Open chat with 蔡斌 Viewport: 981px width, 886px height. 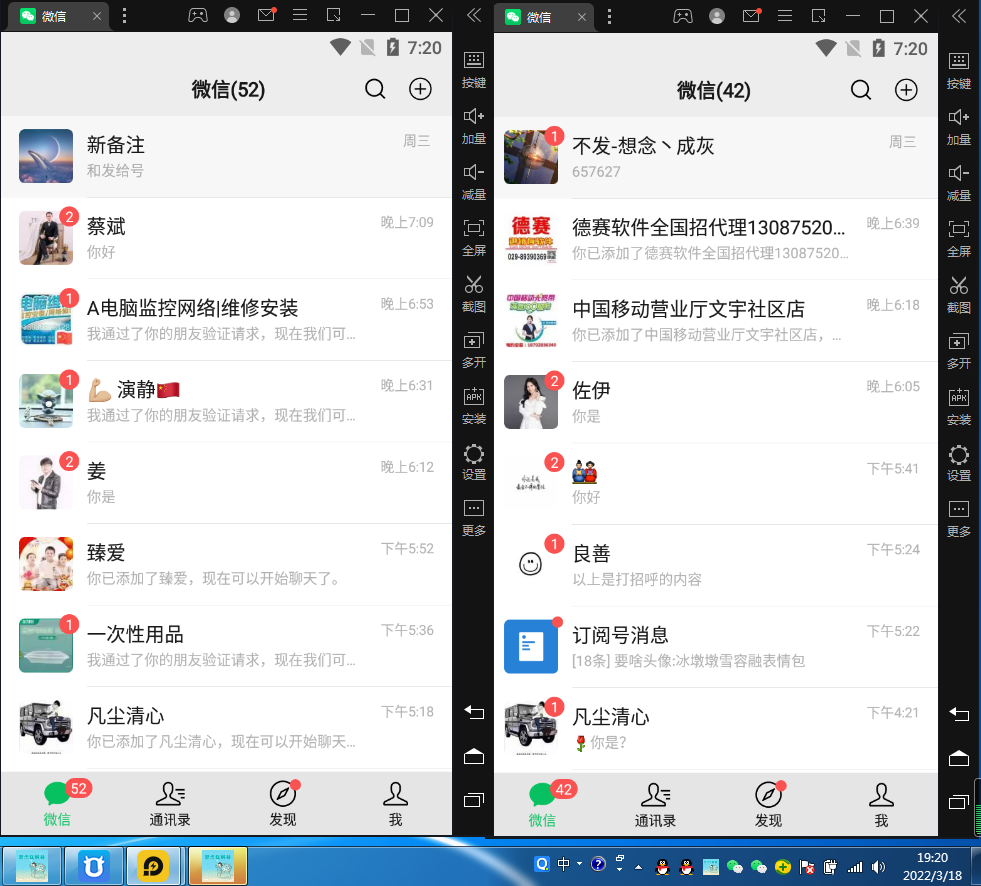point(226,238)
